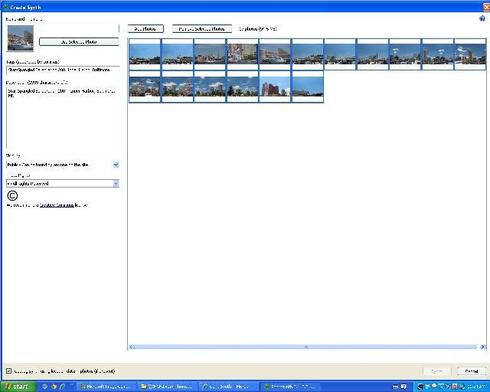Click the arrow of the license combo box
Screen dimensions: 490x392
point(116,183)
